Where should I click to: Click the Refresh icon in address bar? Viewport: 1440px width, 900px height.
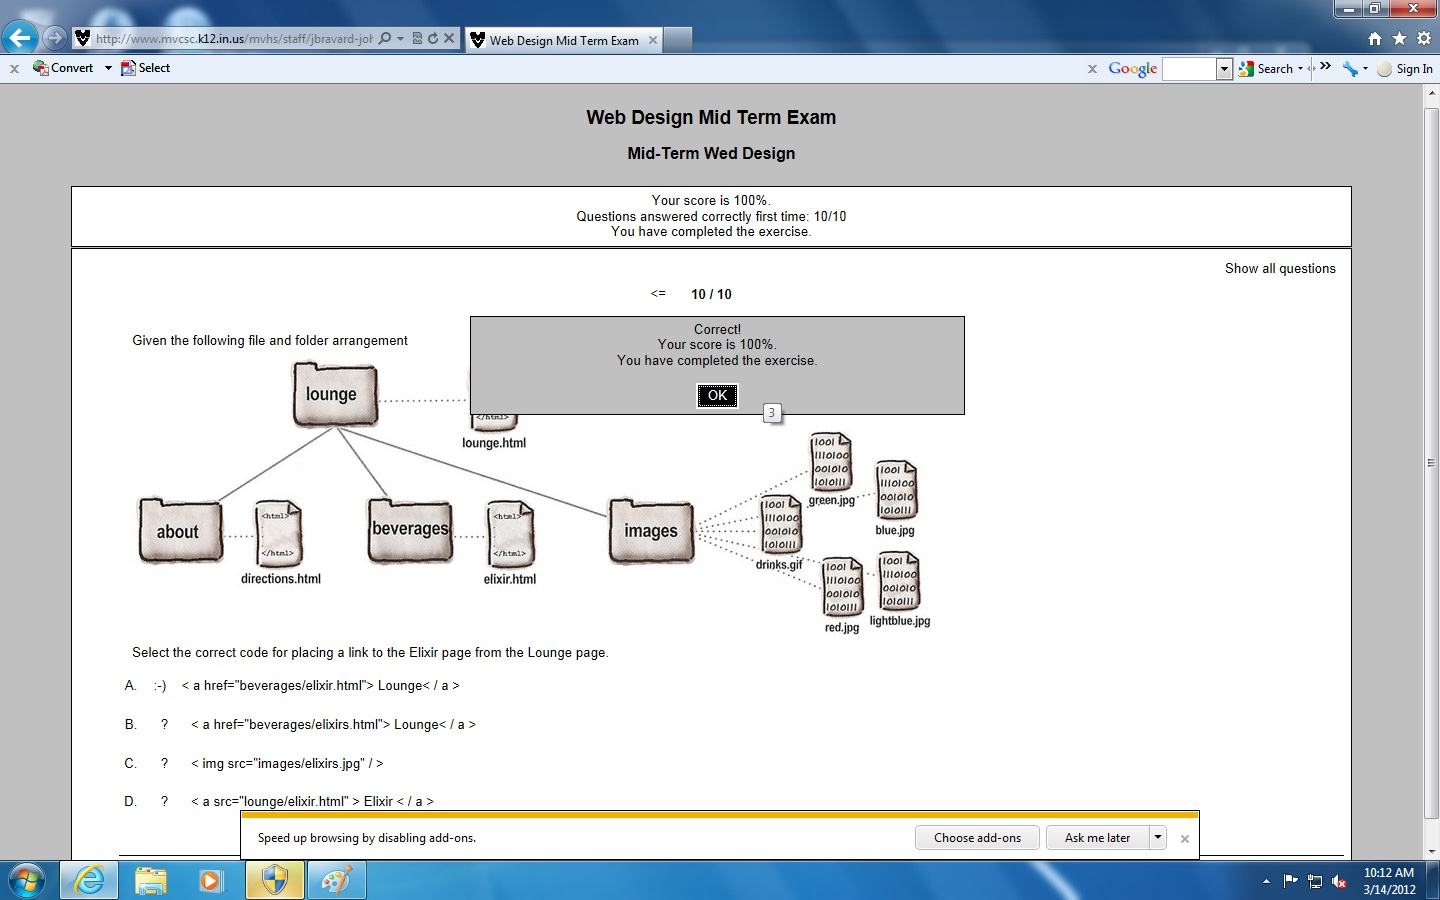point(433,39)
